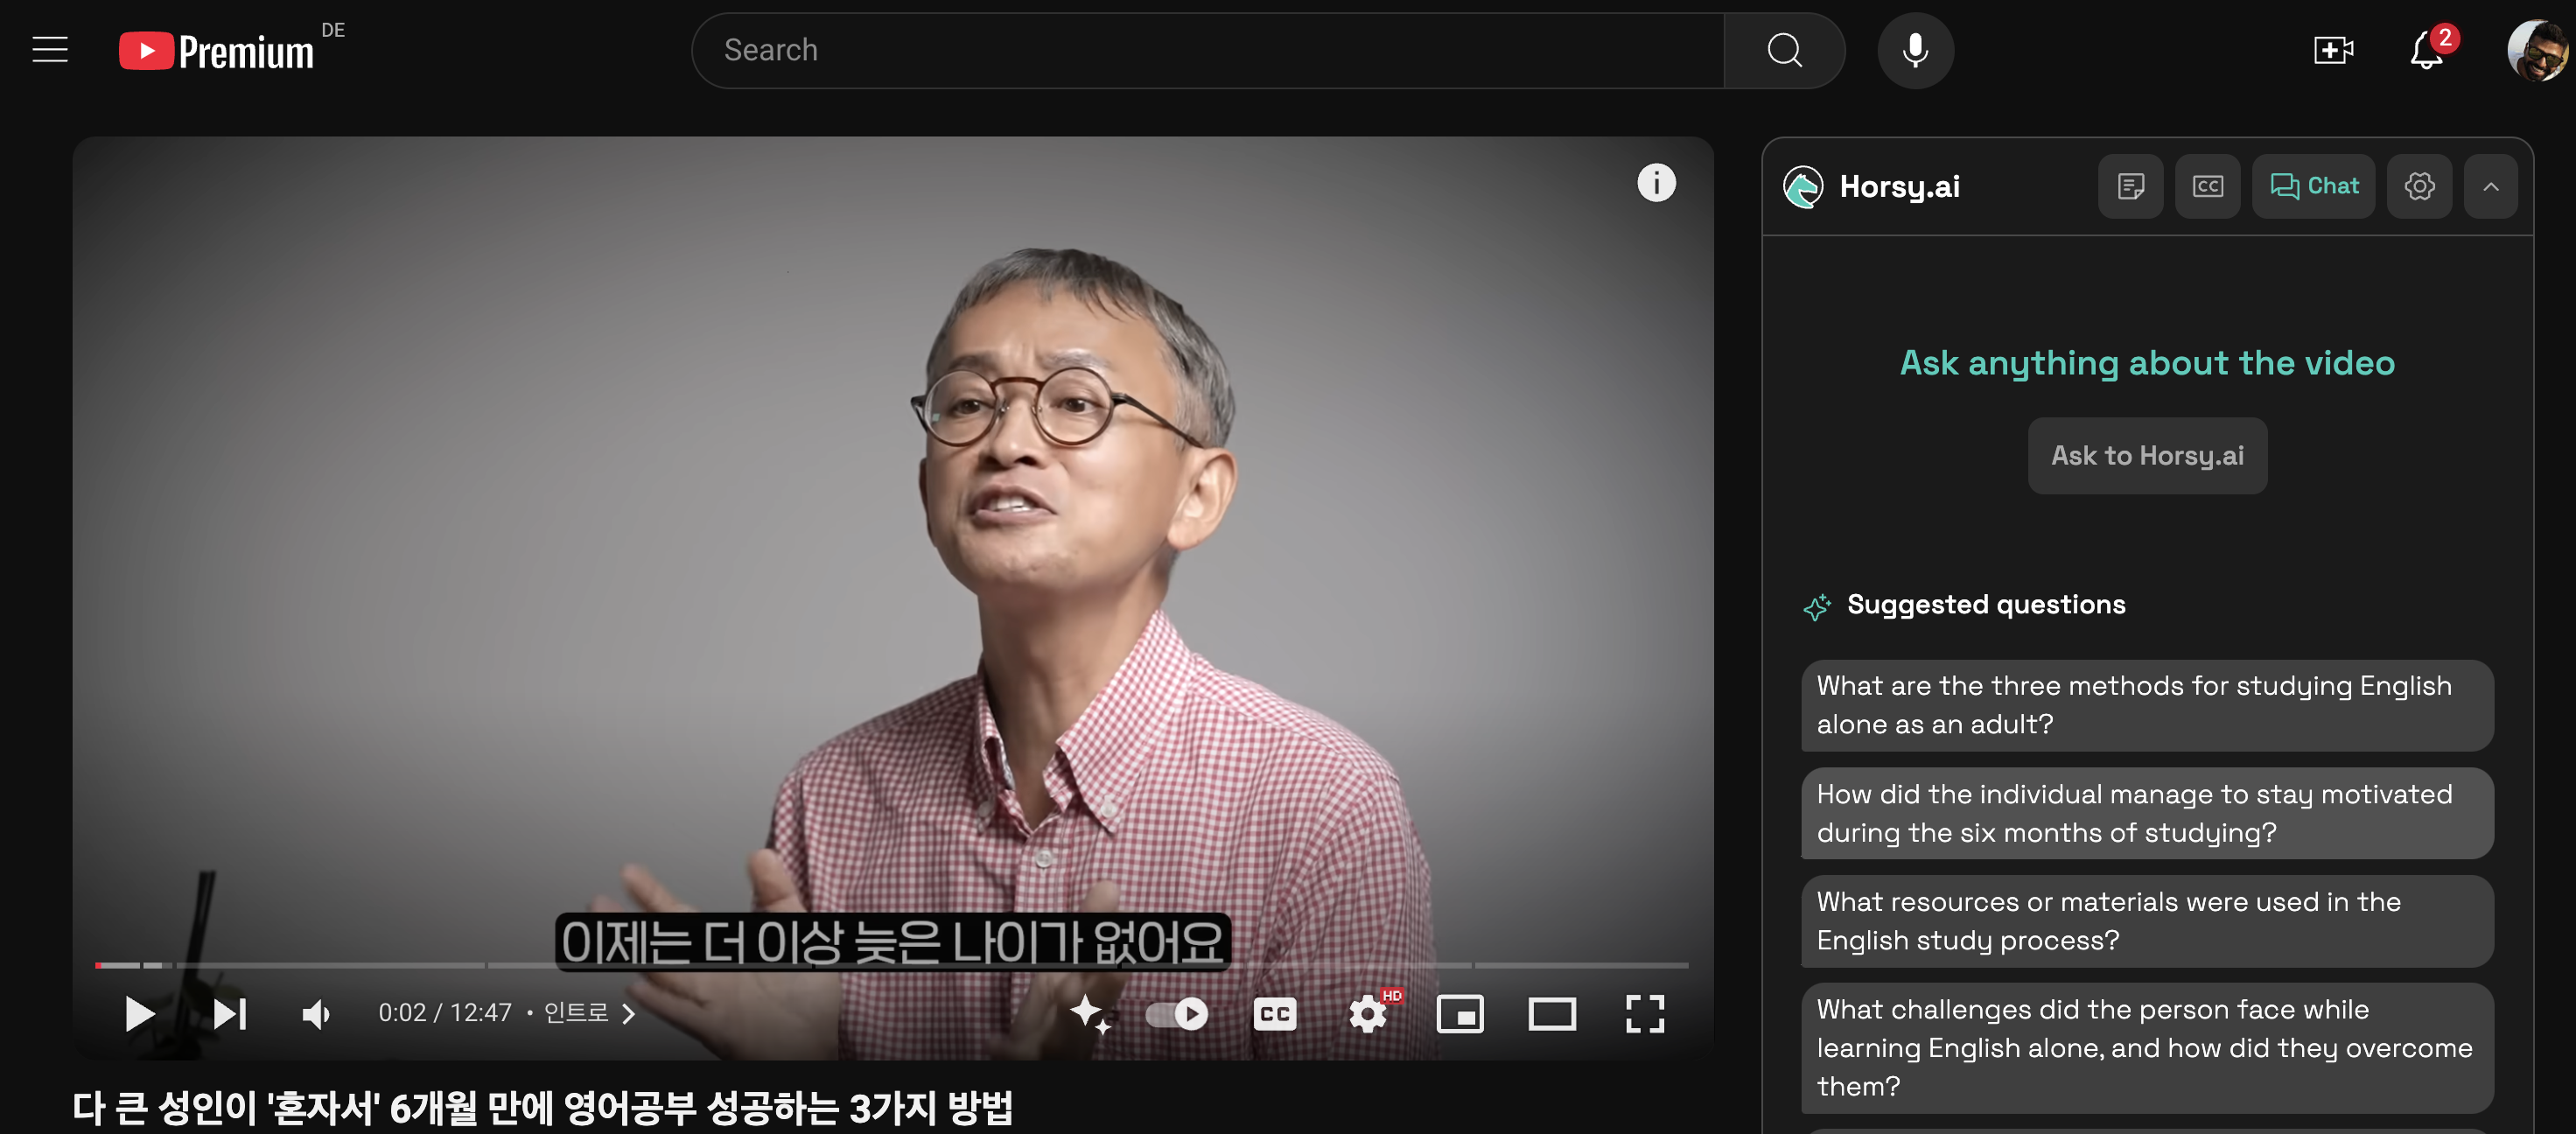Open the hamburger guide menu

(50, 50)
